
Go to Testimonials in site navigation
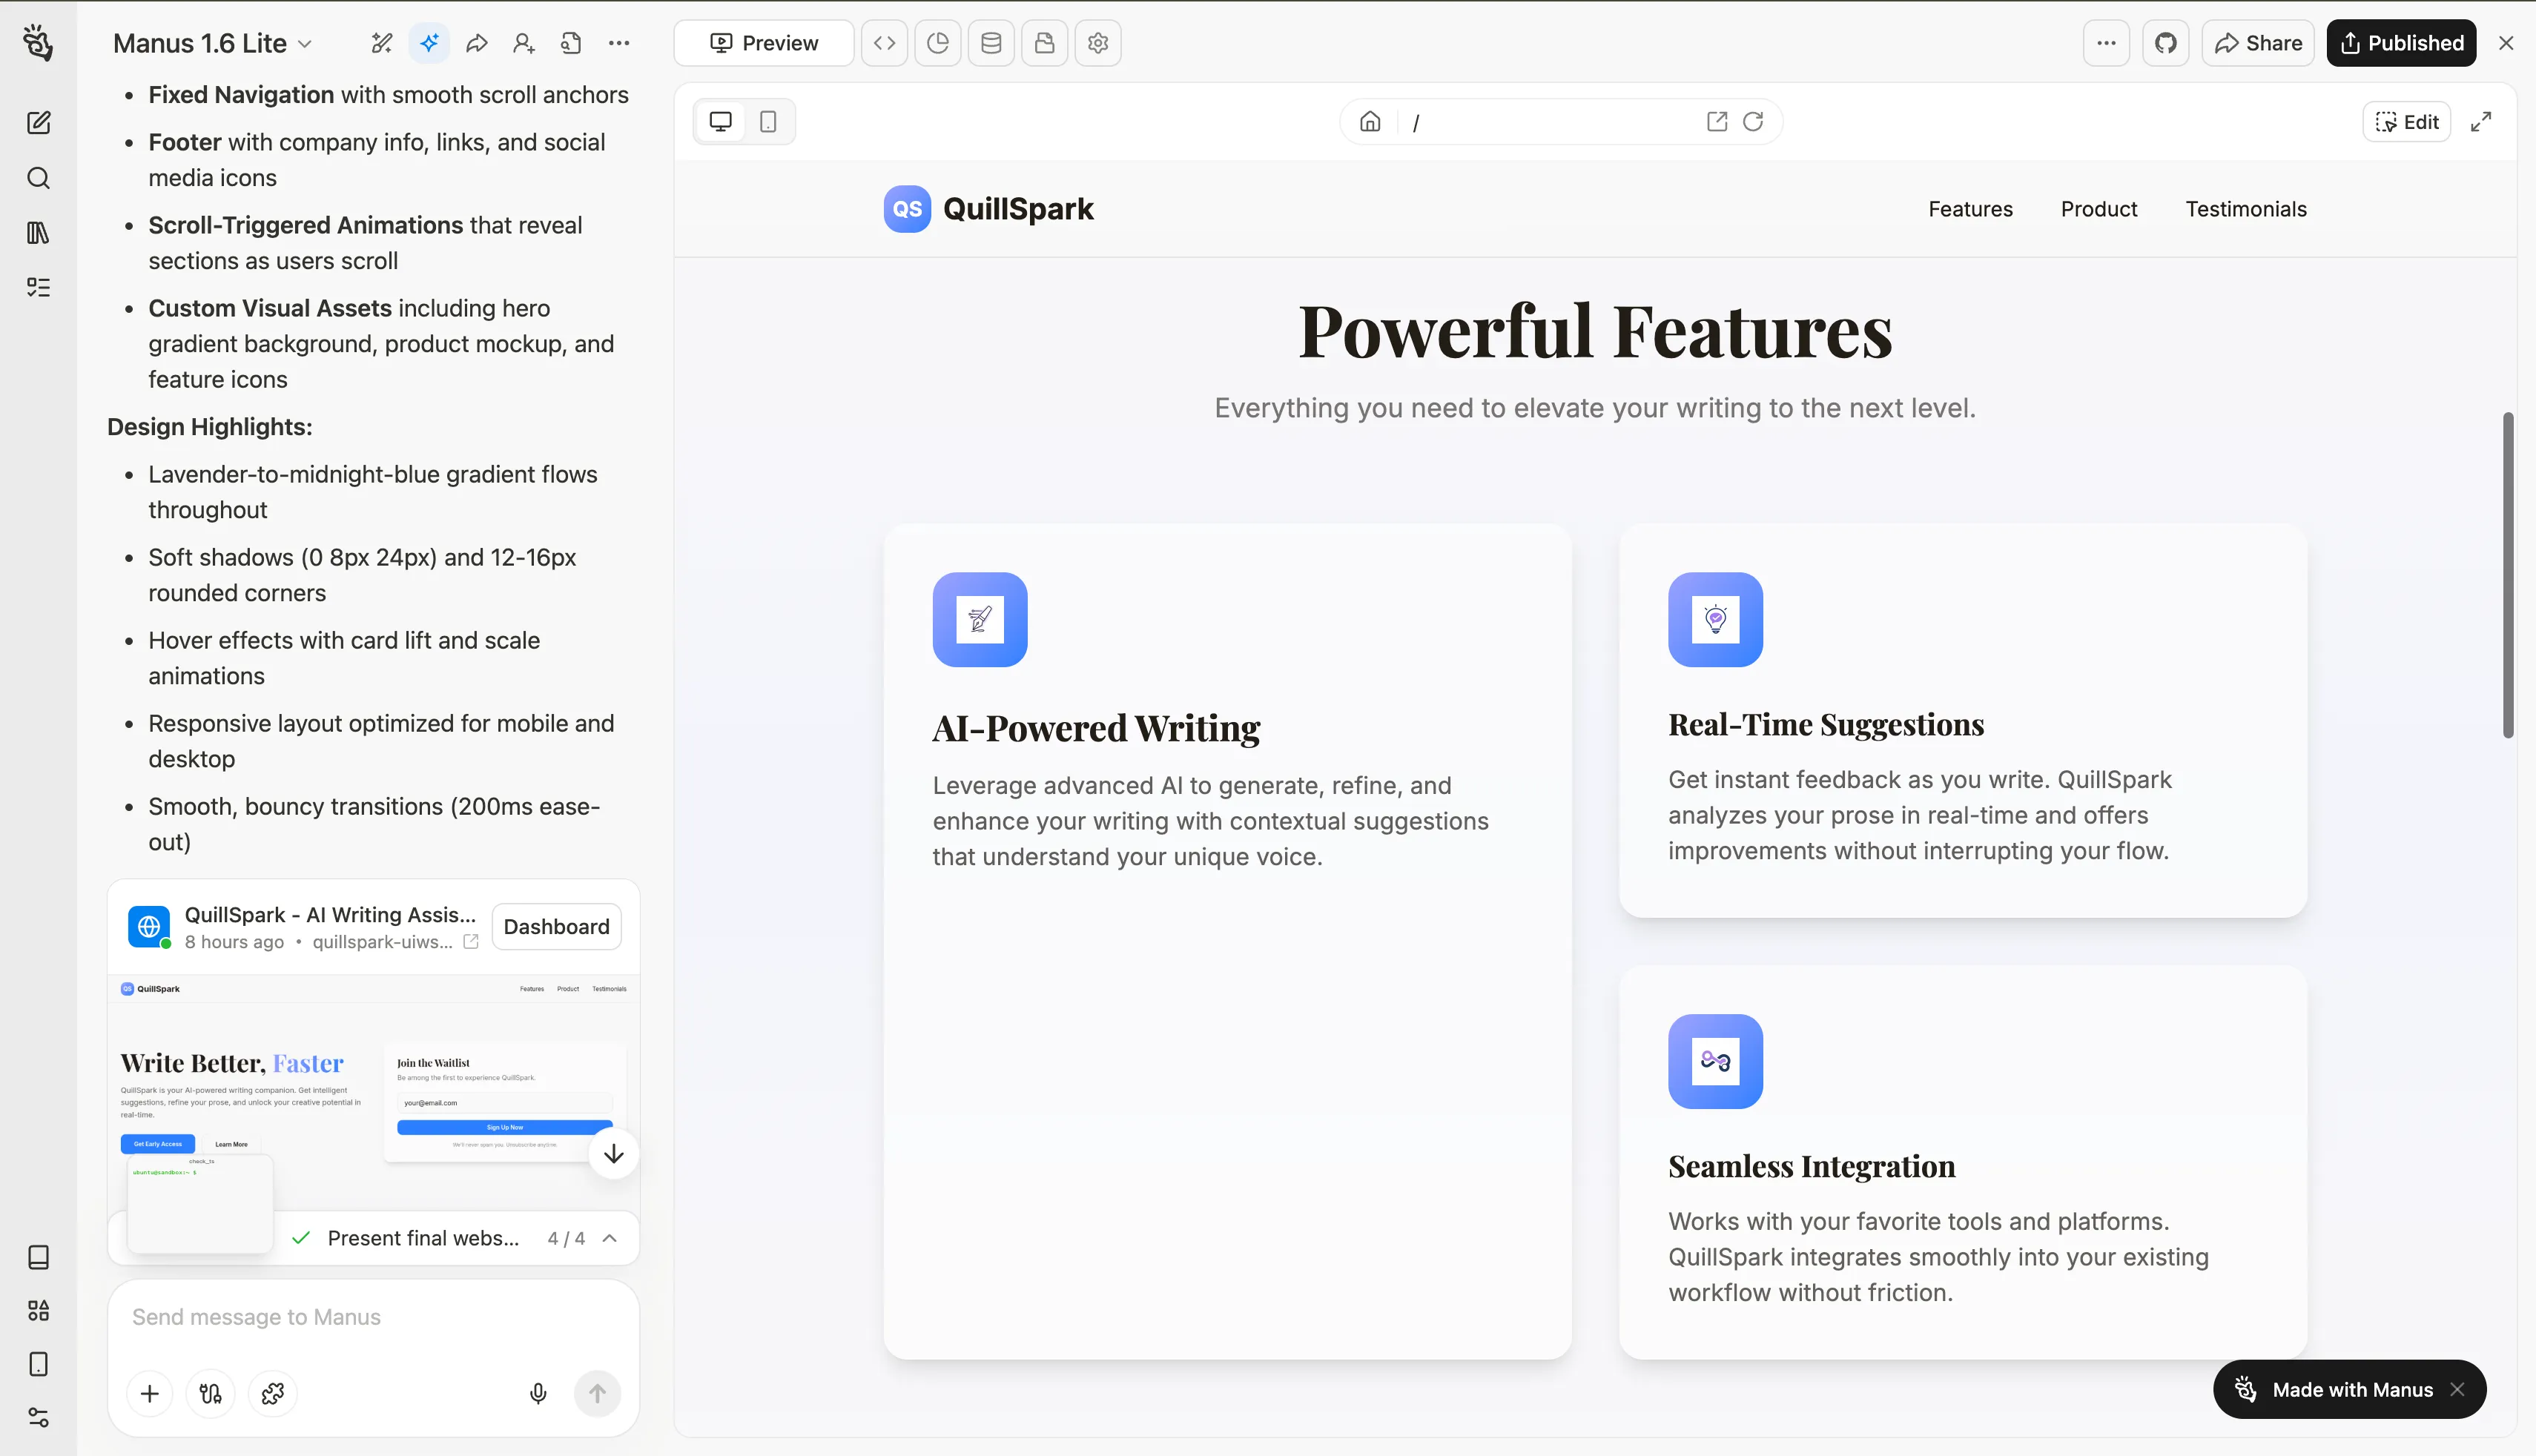pyautogui.click(x=2245, y=209)
